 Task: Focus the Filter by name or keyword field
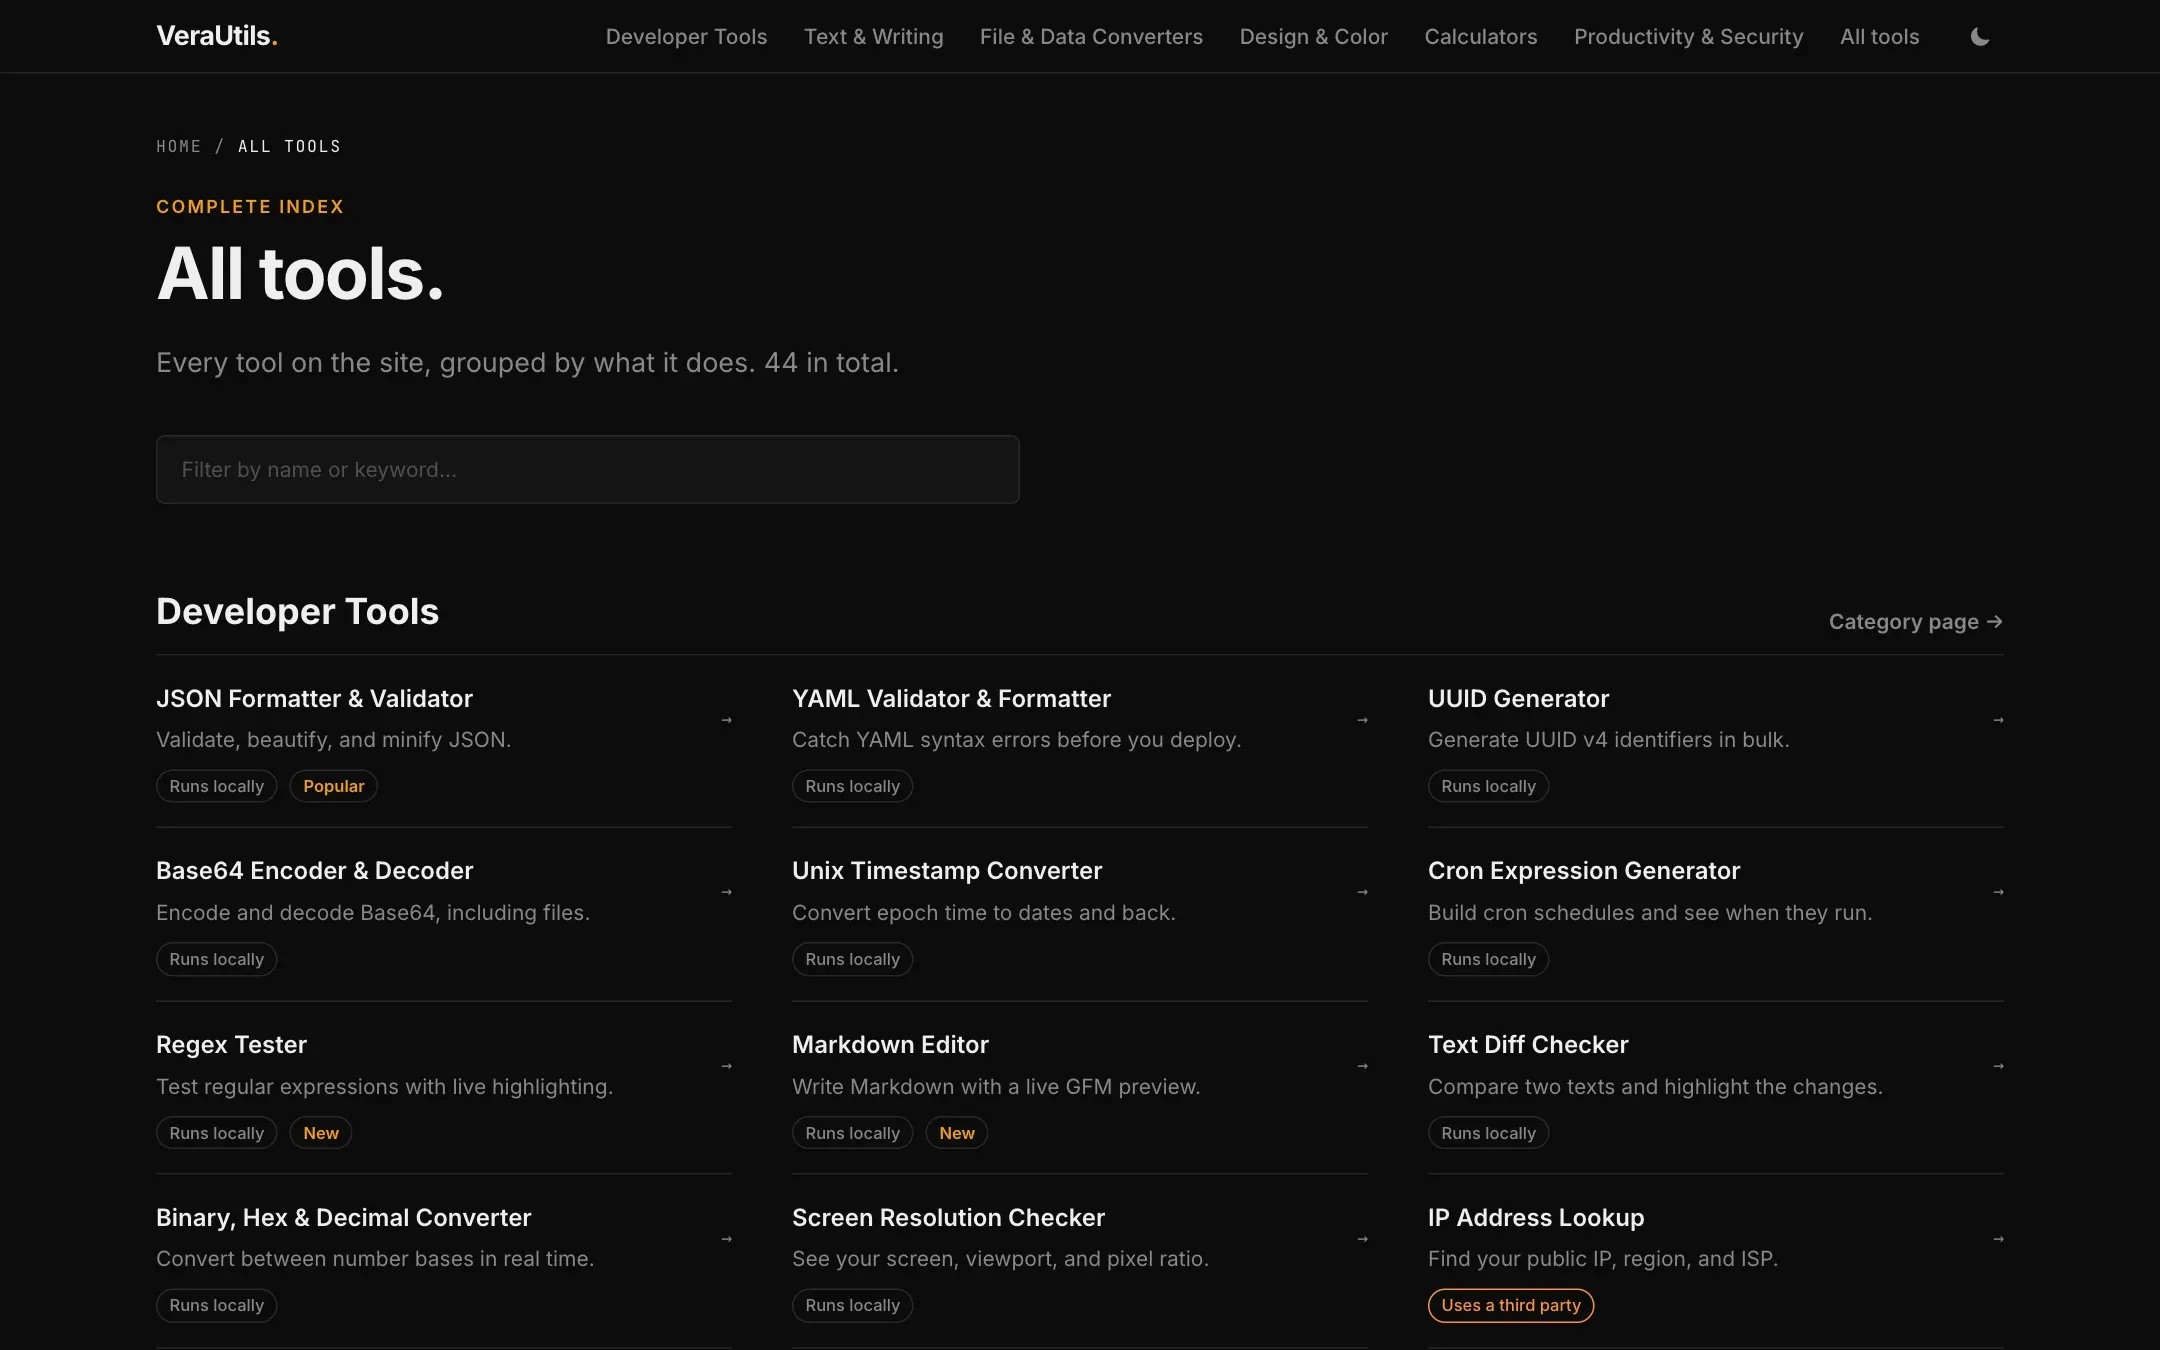[588, 469]
